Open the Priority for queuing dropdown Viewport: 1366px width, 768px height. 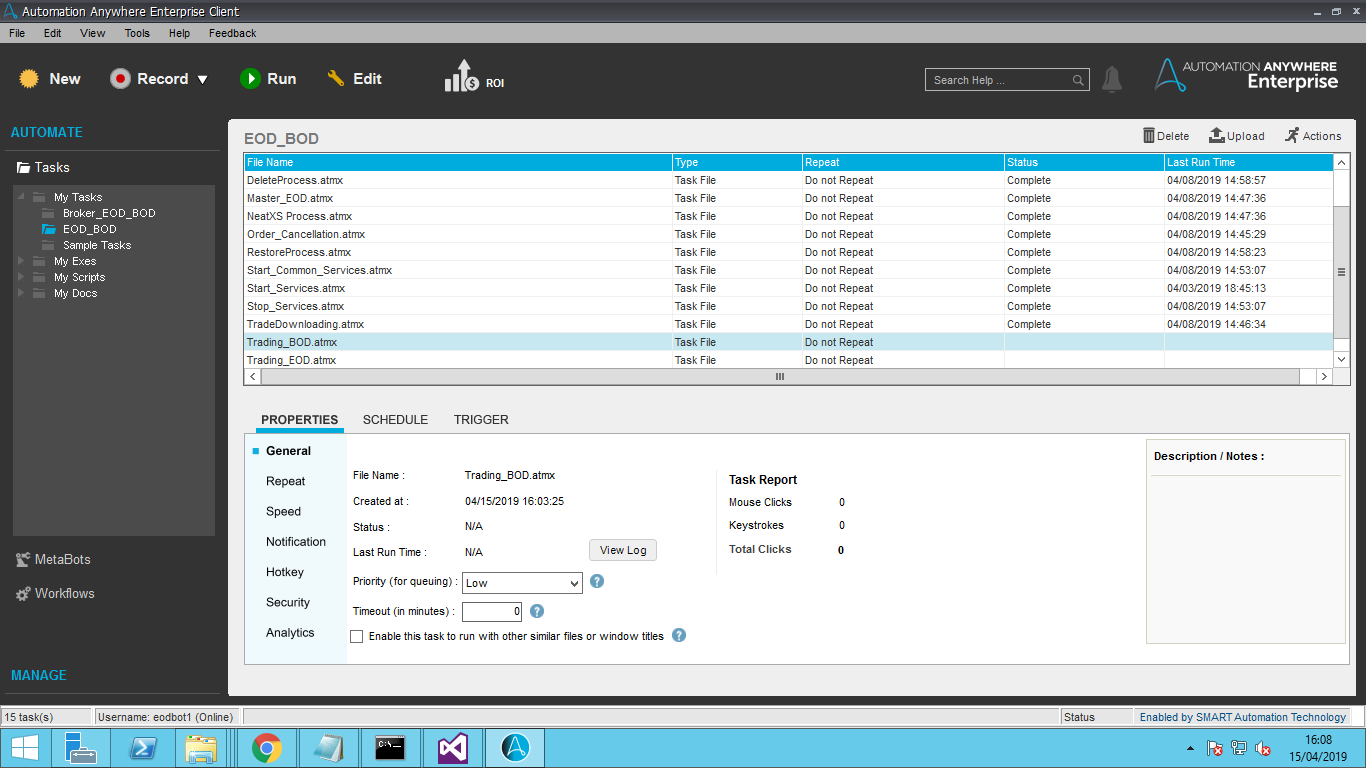522,583
